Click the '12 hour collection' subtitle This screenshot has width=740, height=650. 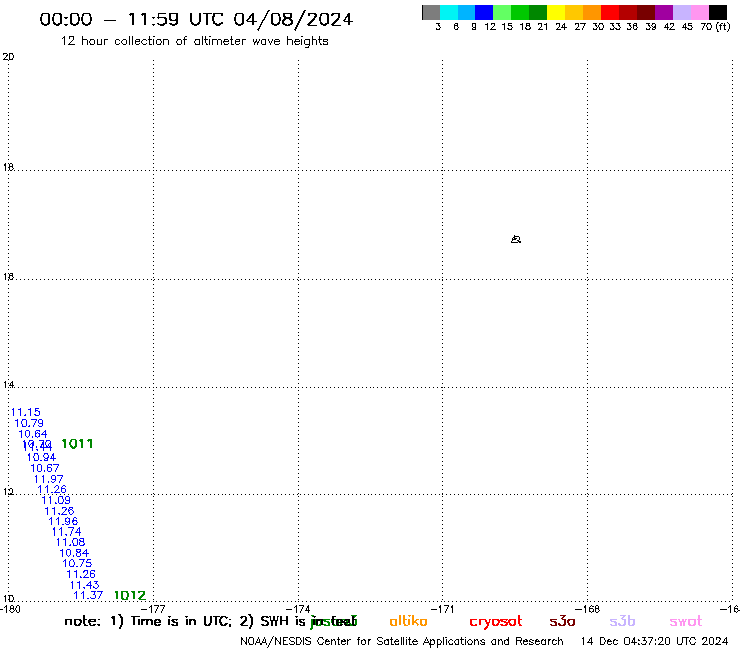pyautogui.click(x=194, y=41)
